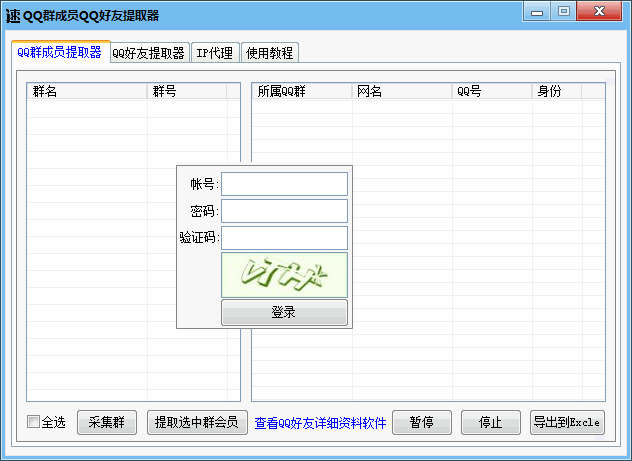
Task: Focus the 帐号 input field
Action: pyautogui.click(x=284, y=184)
